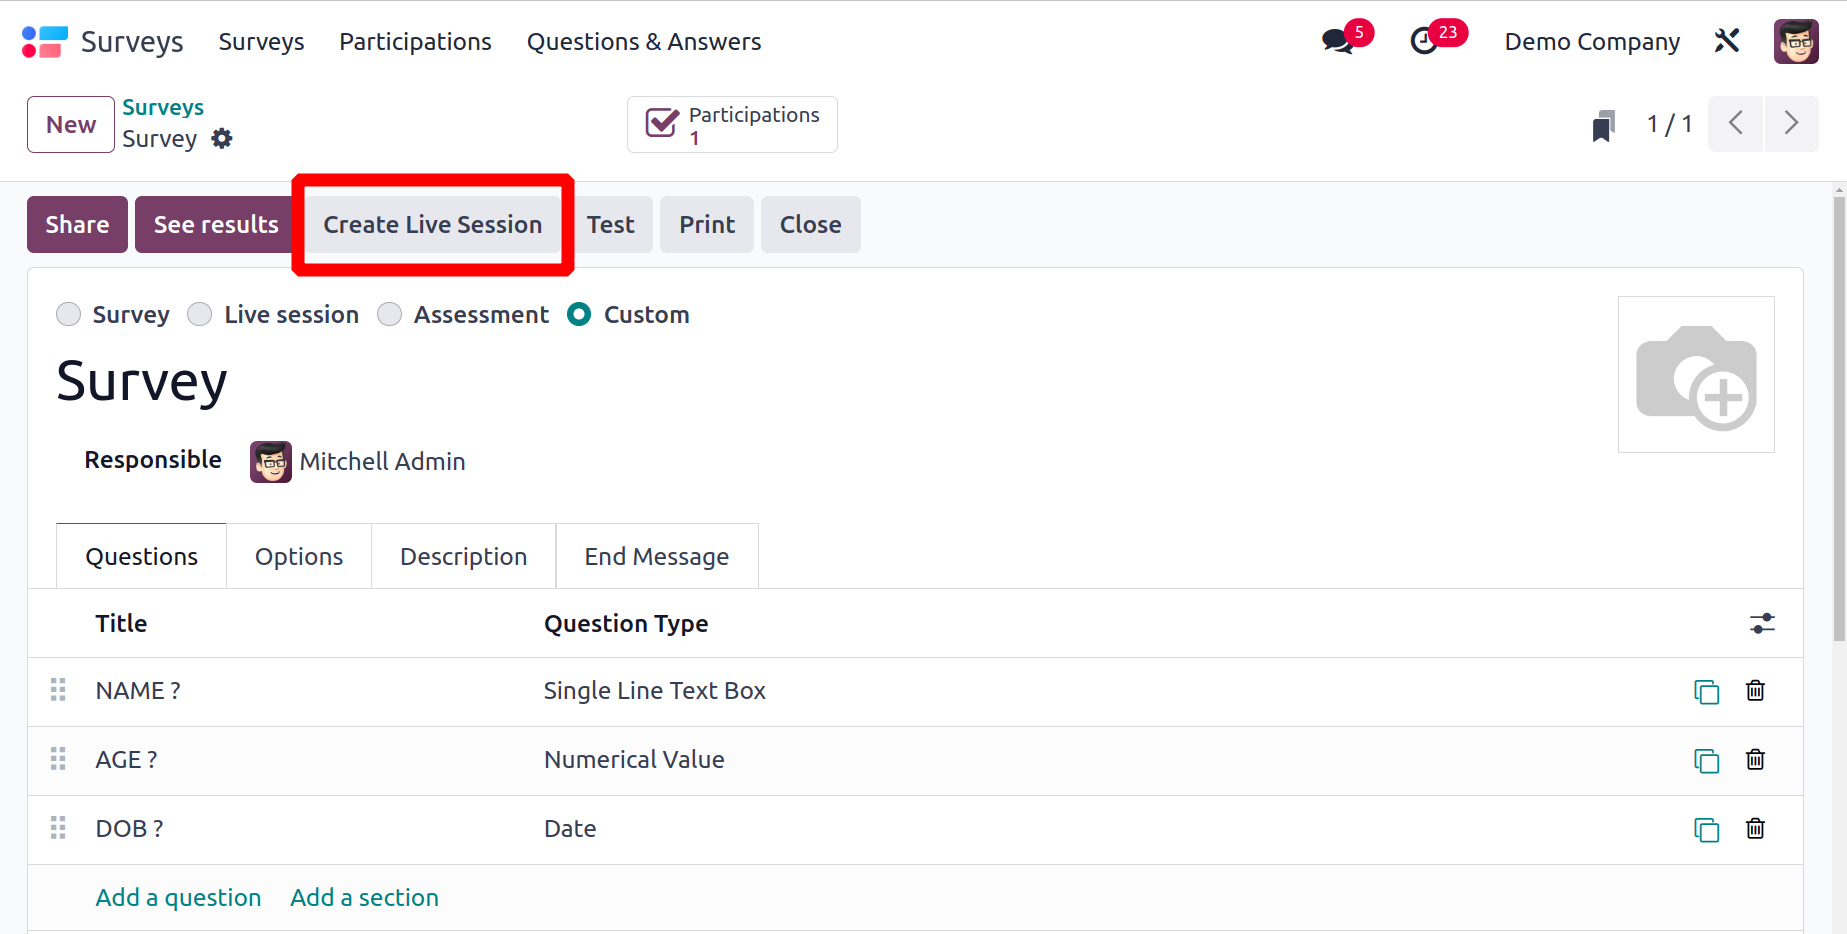Go to previous record arrow
This screenshot has height=934, width=1847.
coord(1735,124)
